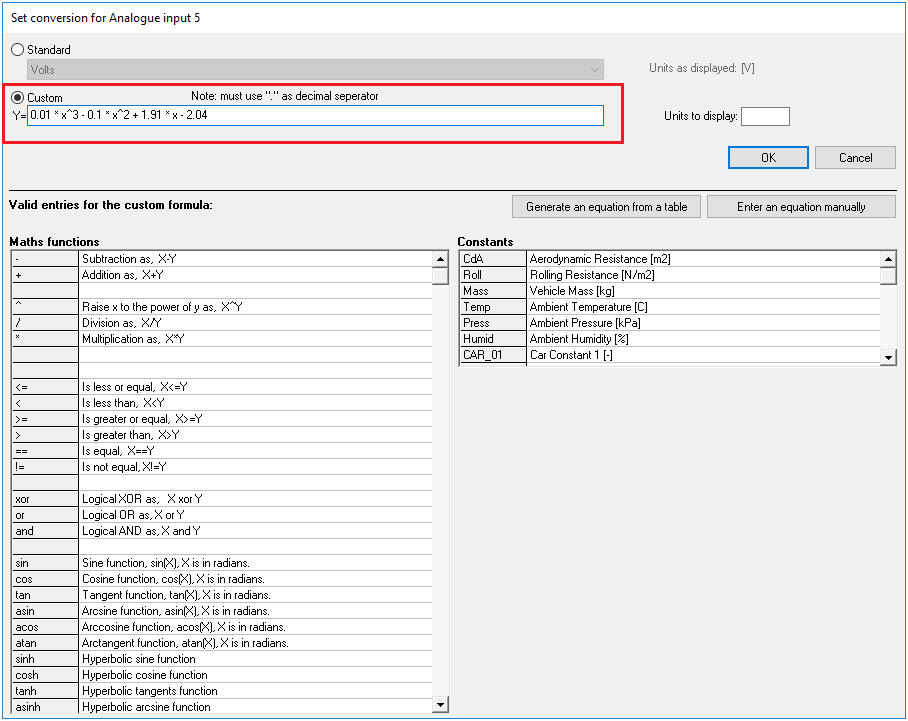Select the Custom conversion radio button
This screenshot has width=908, height=721.
17,98
